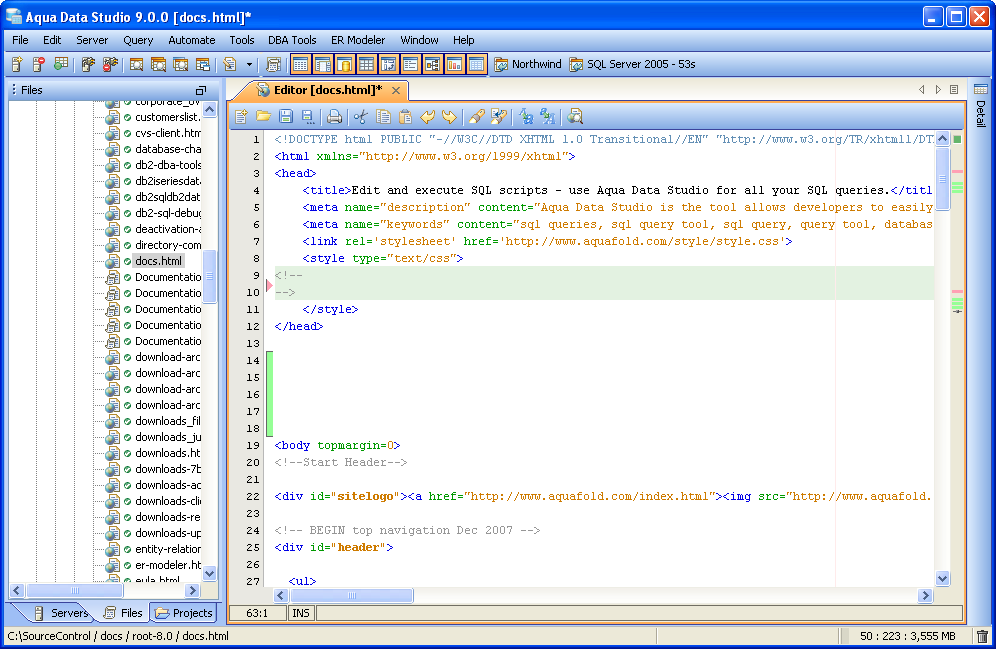Click the Save disk icon in editor toolbar
The height and width of the screenshot is (649, 996).
(285, 117)
